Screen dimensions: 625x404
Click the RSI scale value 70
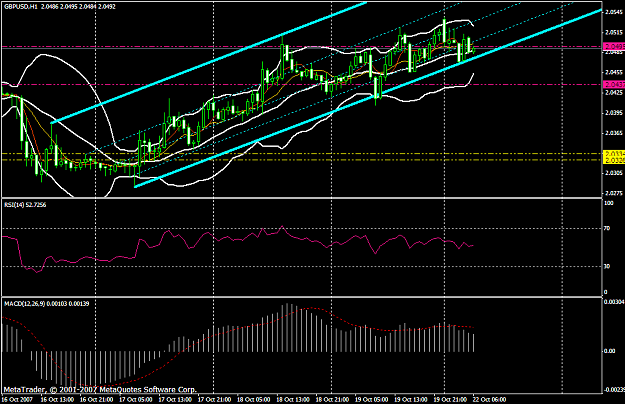[607, 228]
